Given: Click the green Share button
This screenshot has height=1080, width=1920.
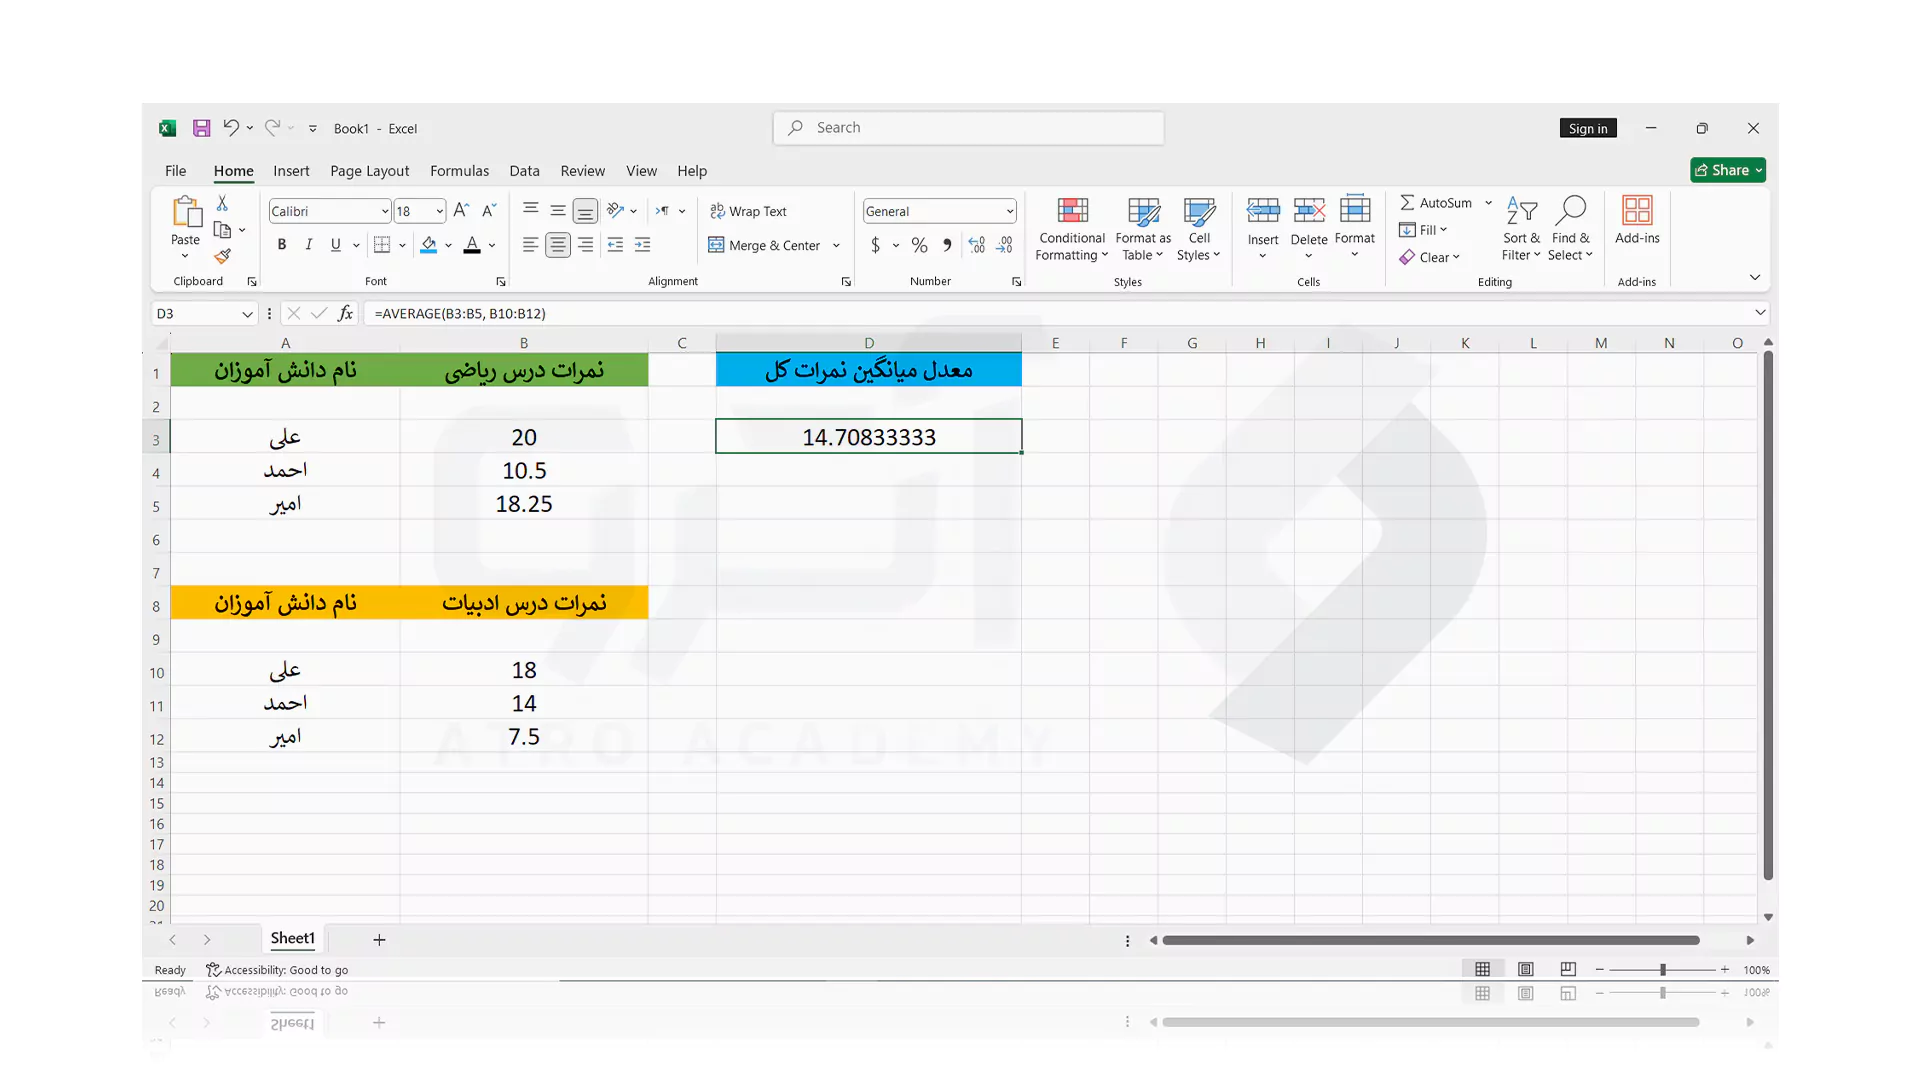Looking at the screenshot, I should point(1728,170).
